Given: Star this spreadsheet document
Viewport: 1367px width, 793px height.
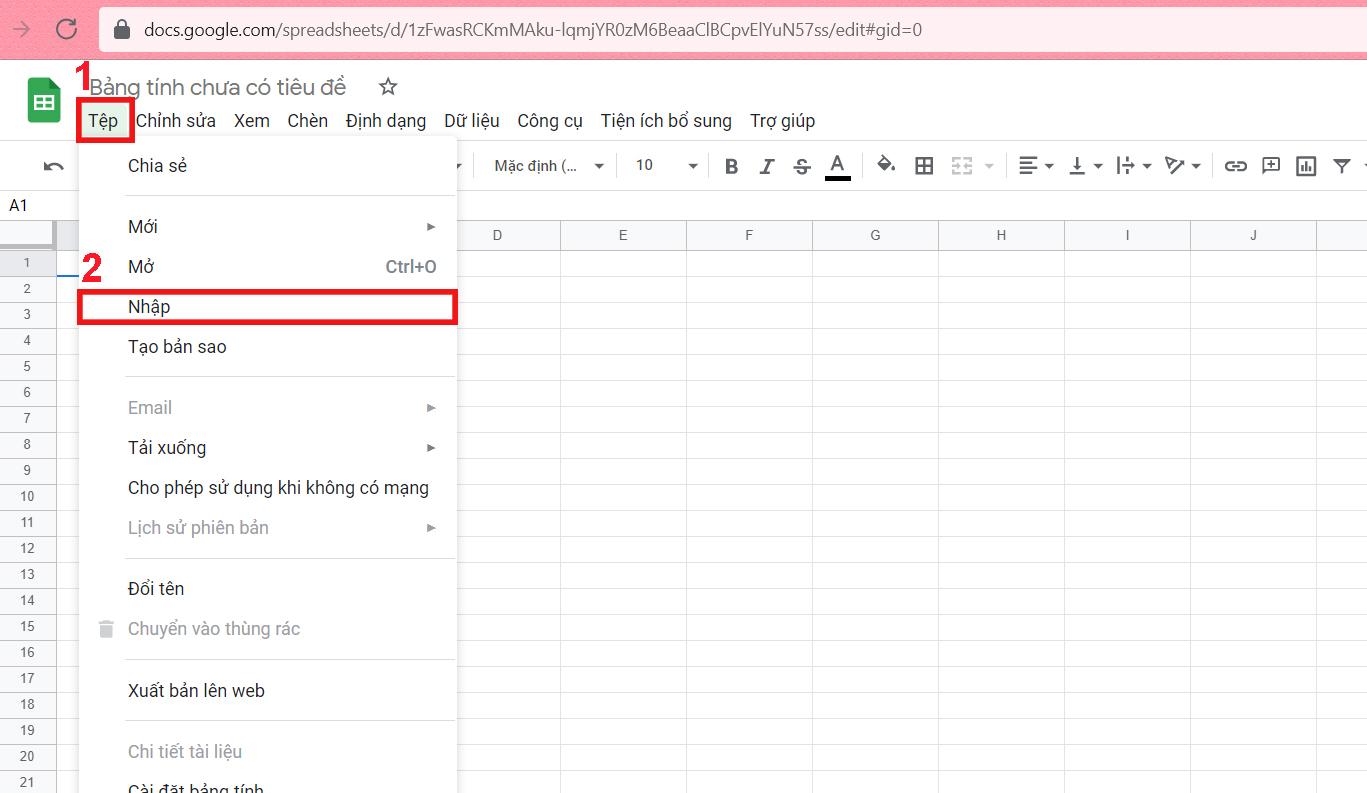Looking at the screenshot, I should pyautogui.click(x=388, y=87).
